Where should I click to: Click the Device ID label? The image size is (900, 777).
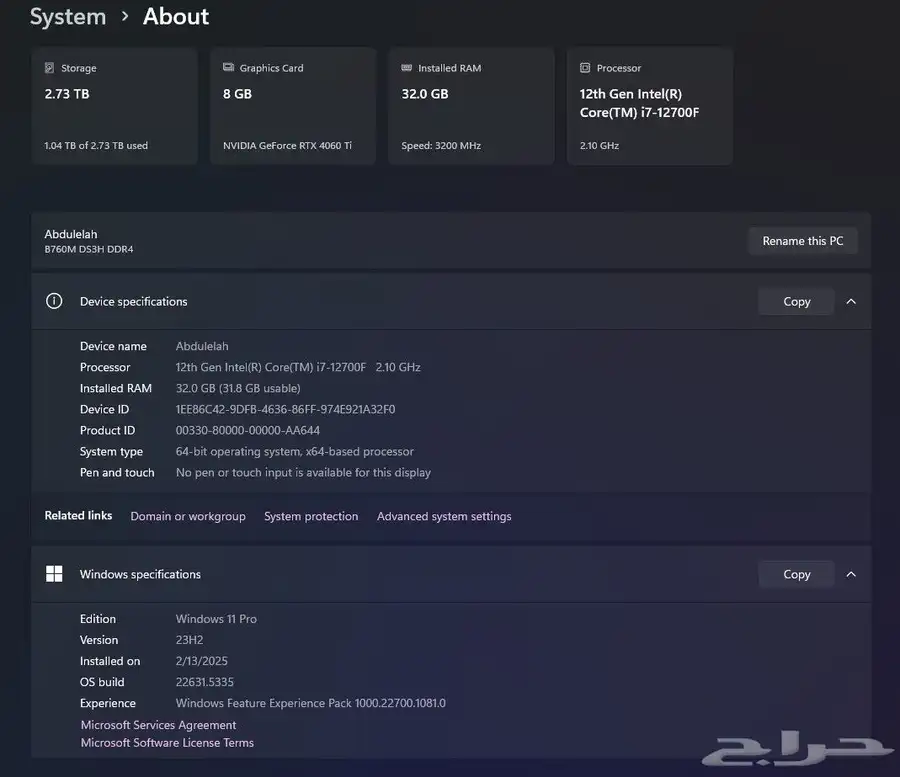point(104,409)
